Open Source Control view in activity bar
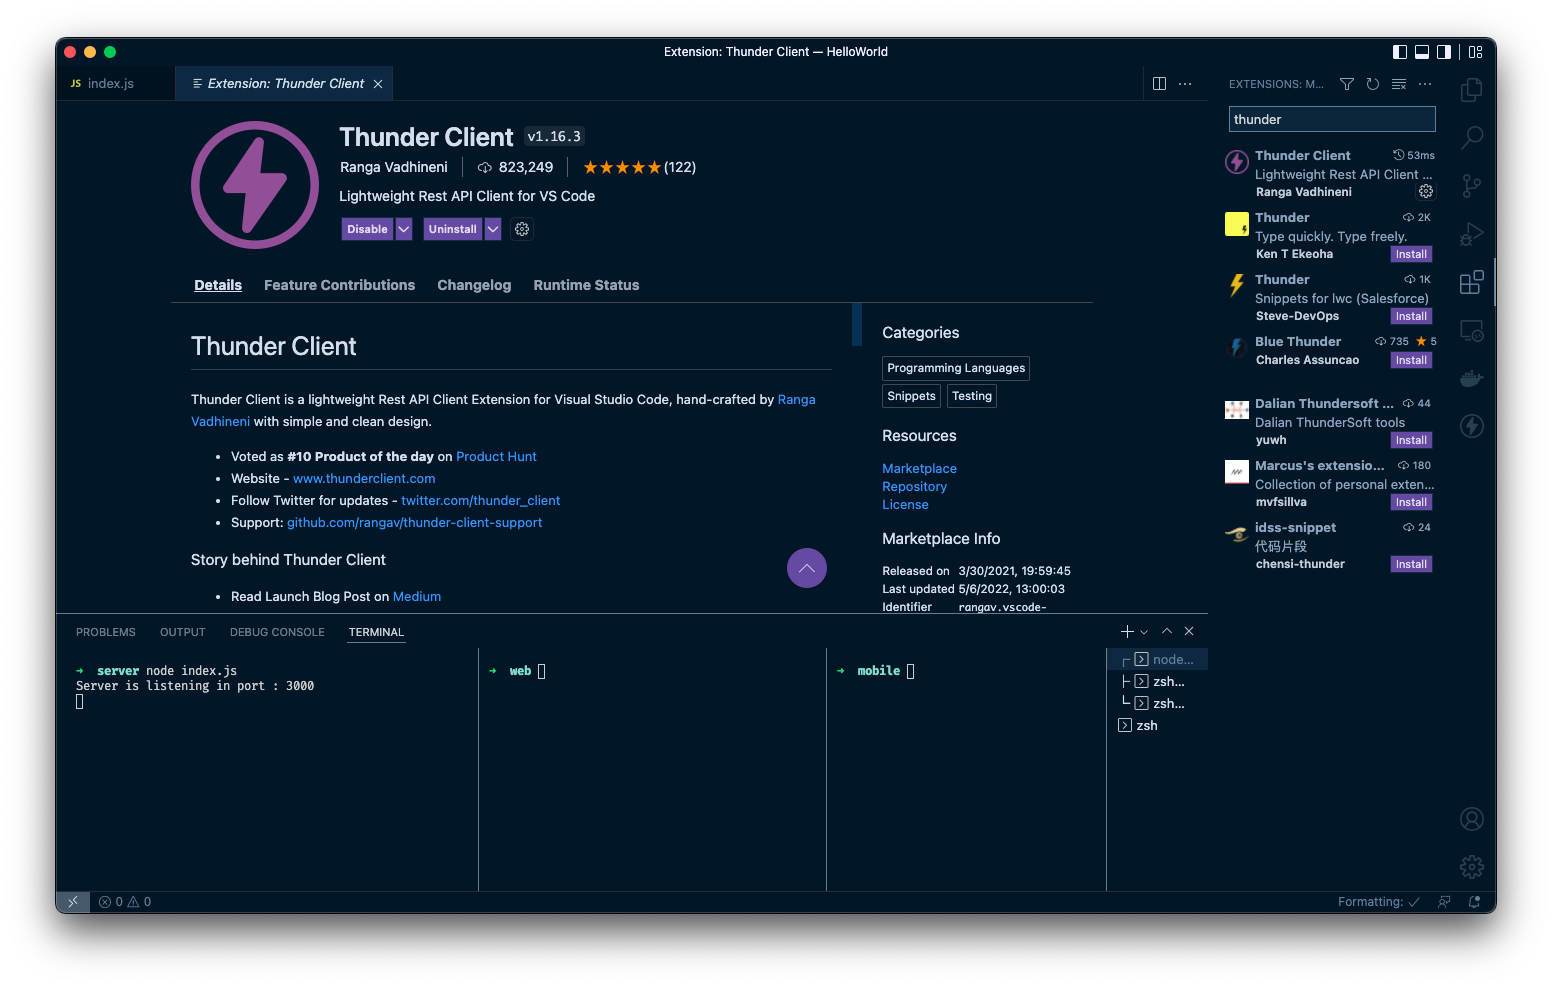 1471,186
